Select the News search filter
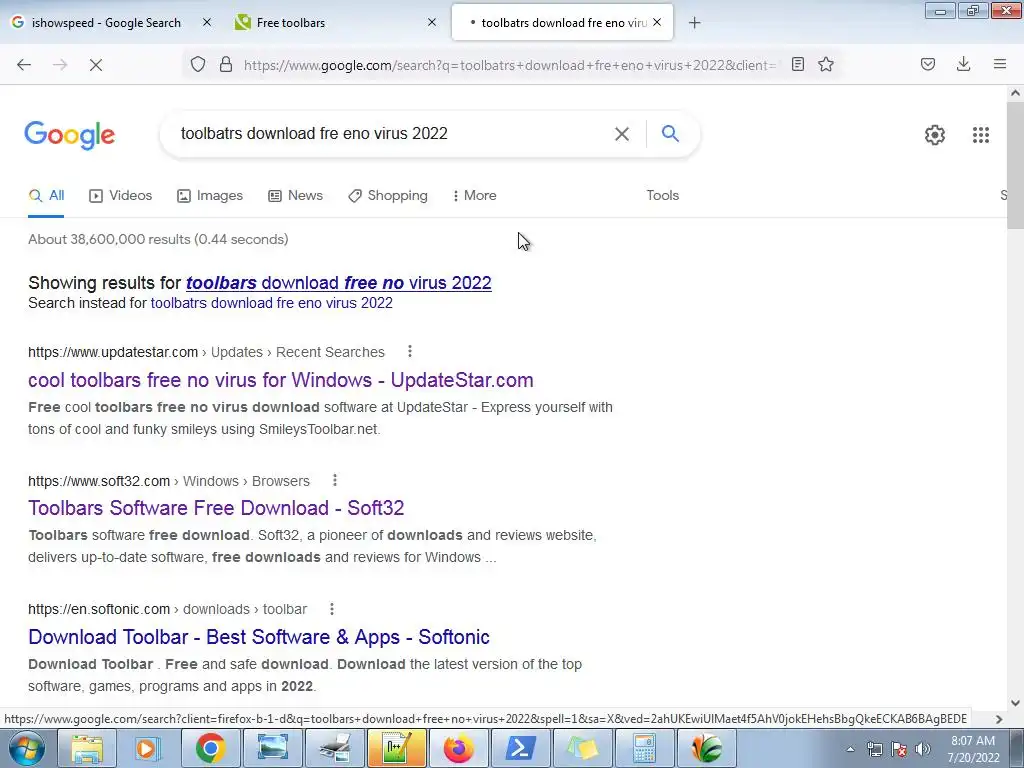 pos(295,195)
